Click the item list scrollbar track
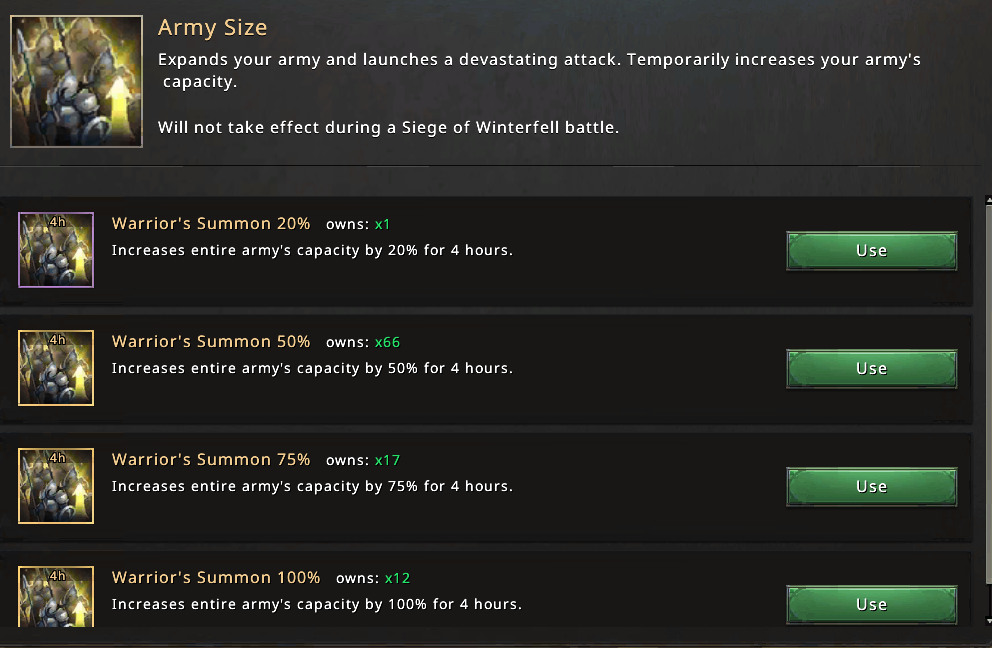The width and height of the screenshot is (992, 648). point(988,411)
